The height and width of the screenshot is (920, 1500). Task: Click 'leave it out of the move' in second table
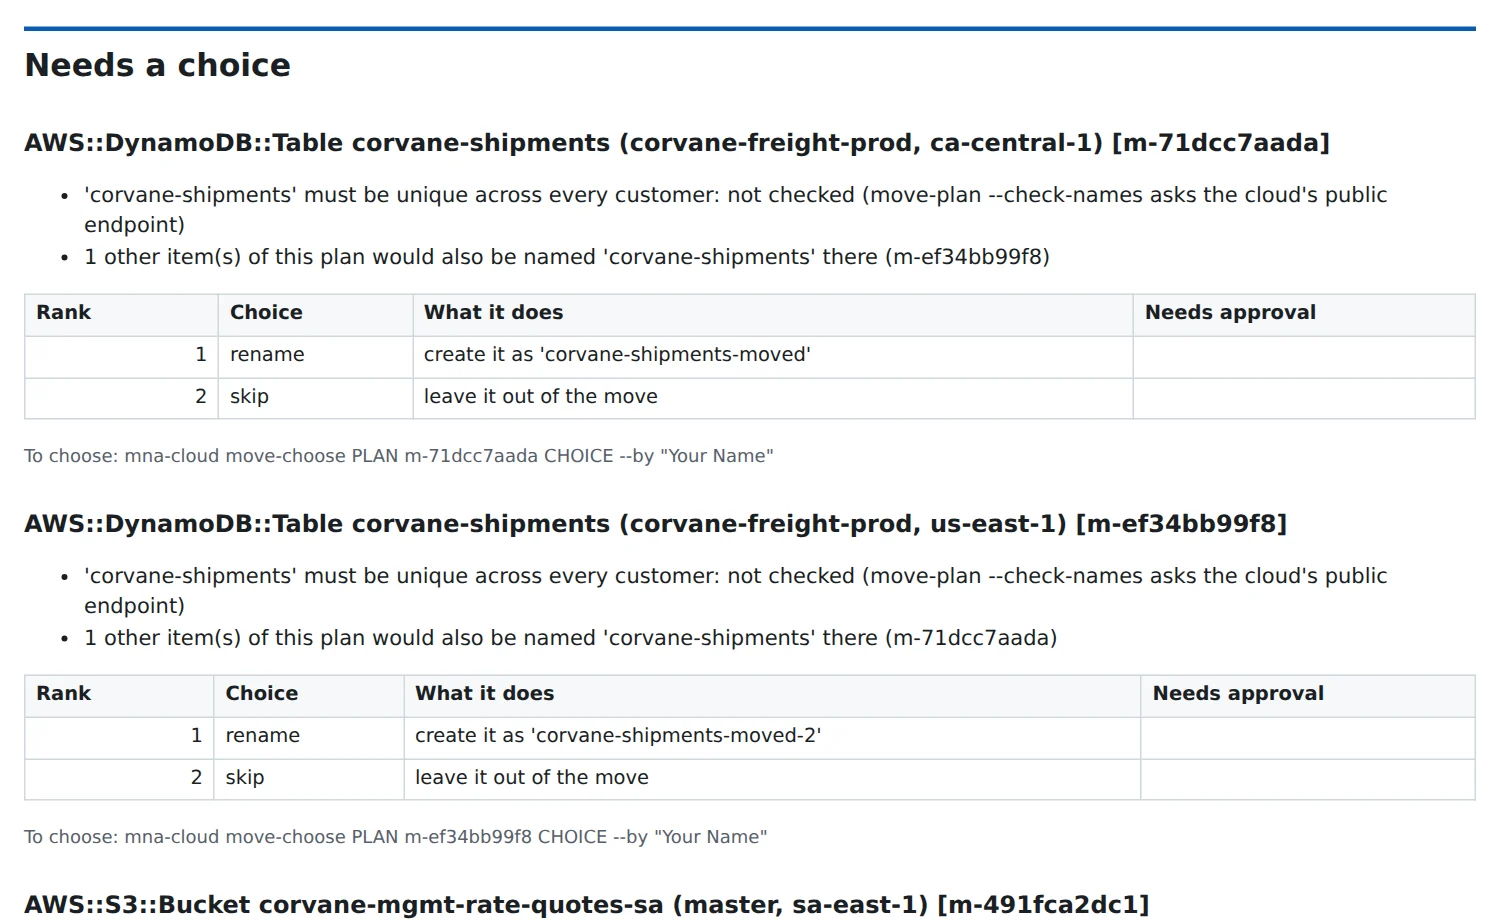click(x=532, y=778)
